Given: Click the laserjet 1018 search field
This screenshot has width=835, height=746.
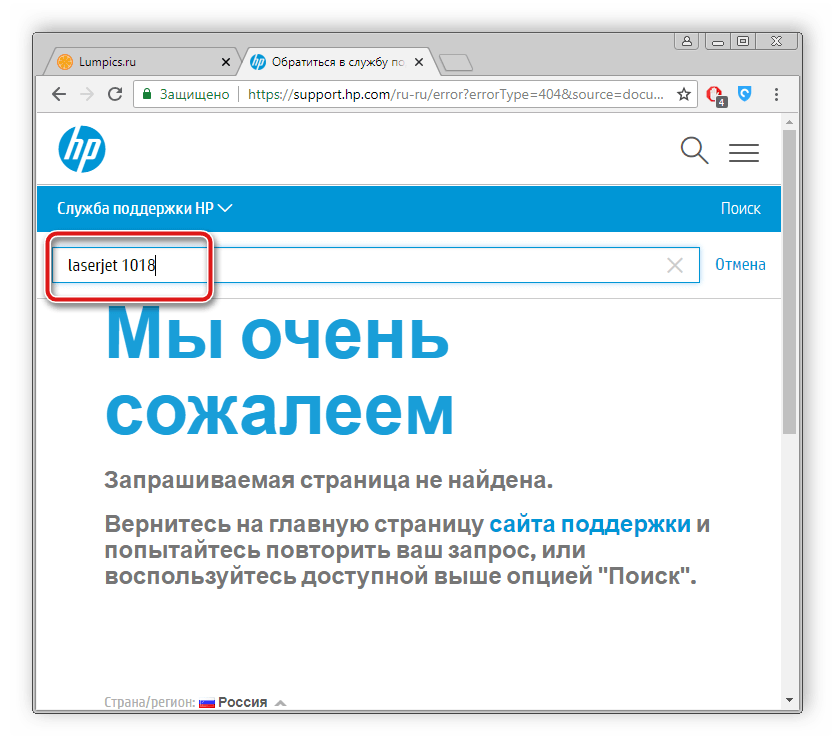Looking at the screenshot, I should [400, 265].
